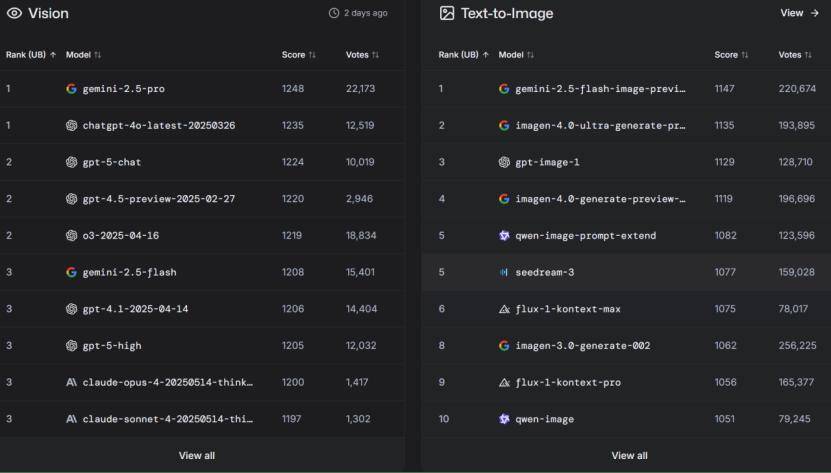Click the seedream-3 ByteDance icon
Image resolution: width=831 pixels, height=473 pixels.
click(x=504, y=272)
